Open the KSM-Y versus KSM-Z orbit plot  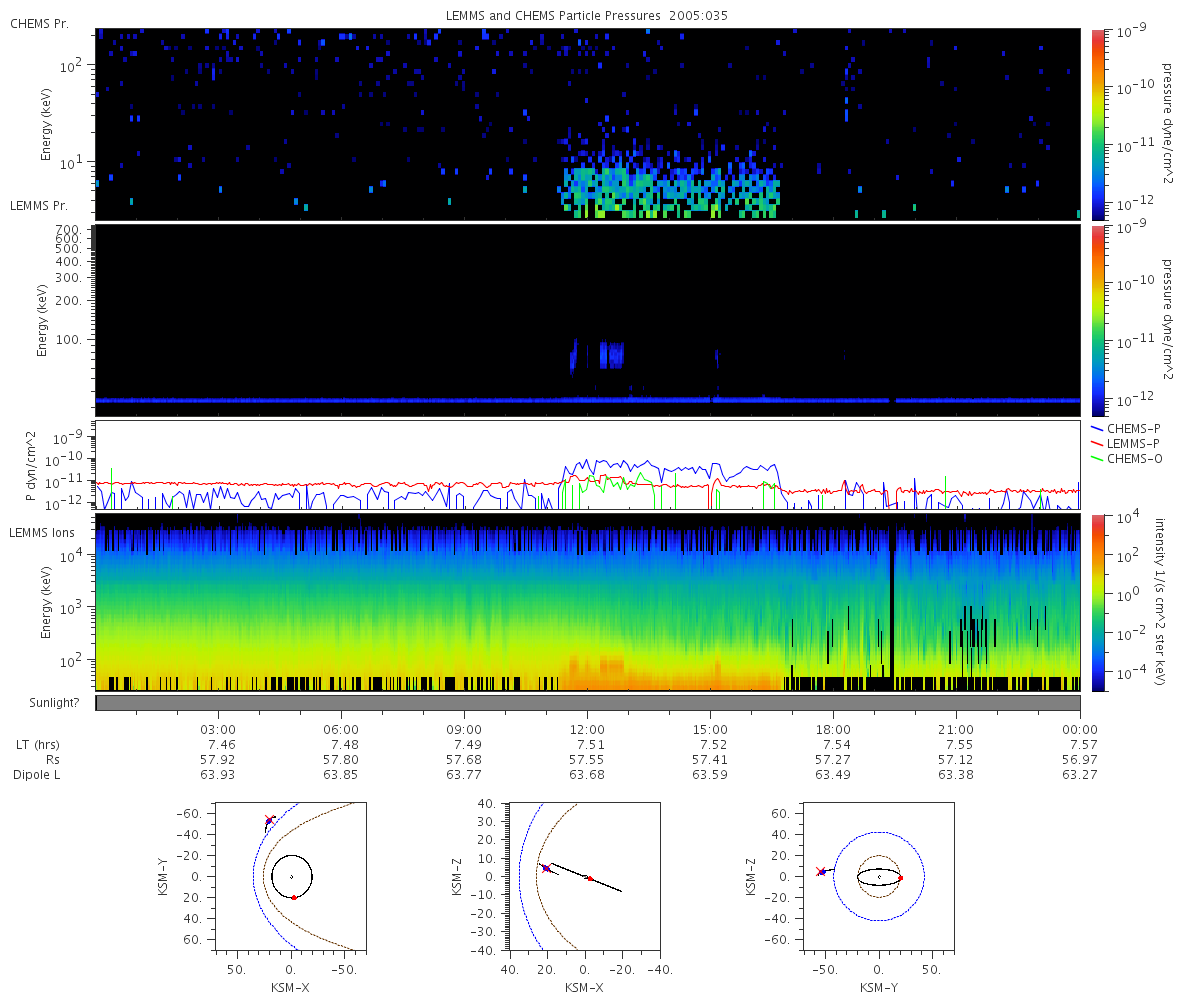click(879, 875)
